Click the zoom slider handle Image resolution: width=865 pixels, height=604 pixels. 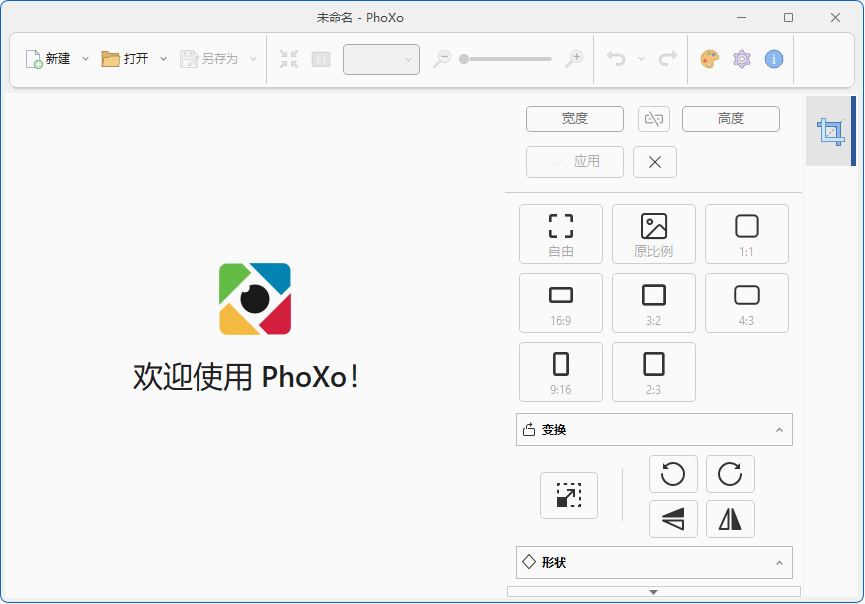pyautogui.click(x=464, y=59)
